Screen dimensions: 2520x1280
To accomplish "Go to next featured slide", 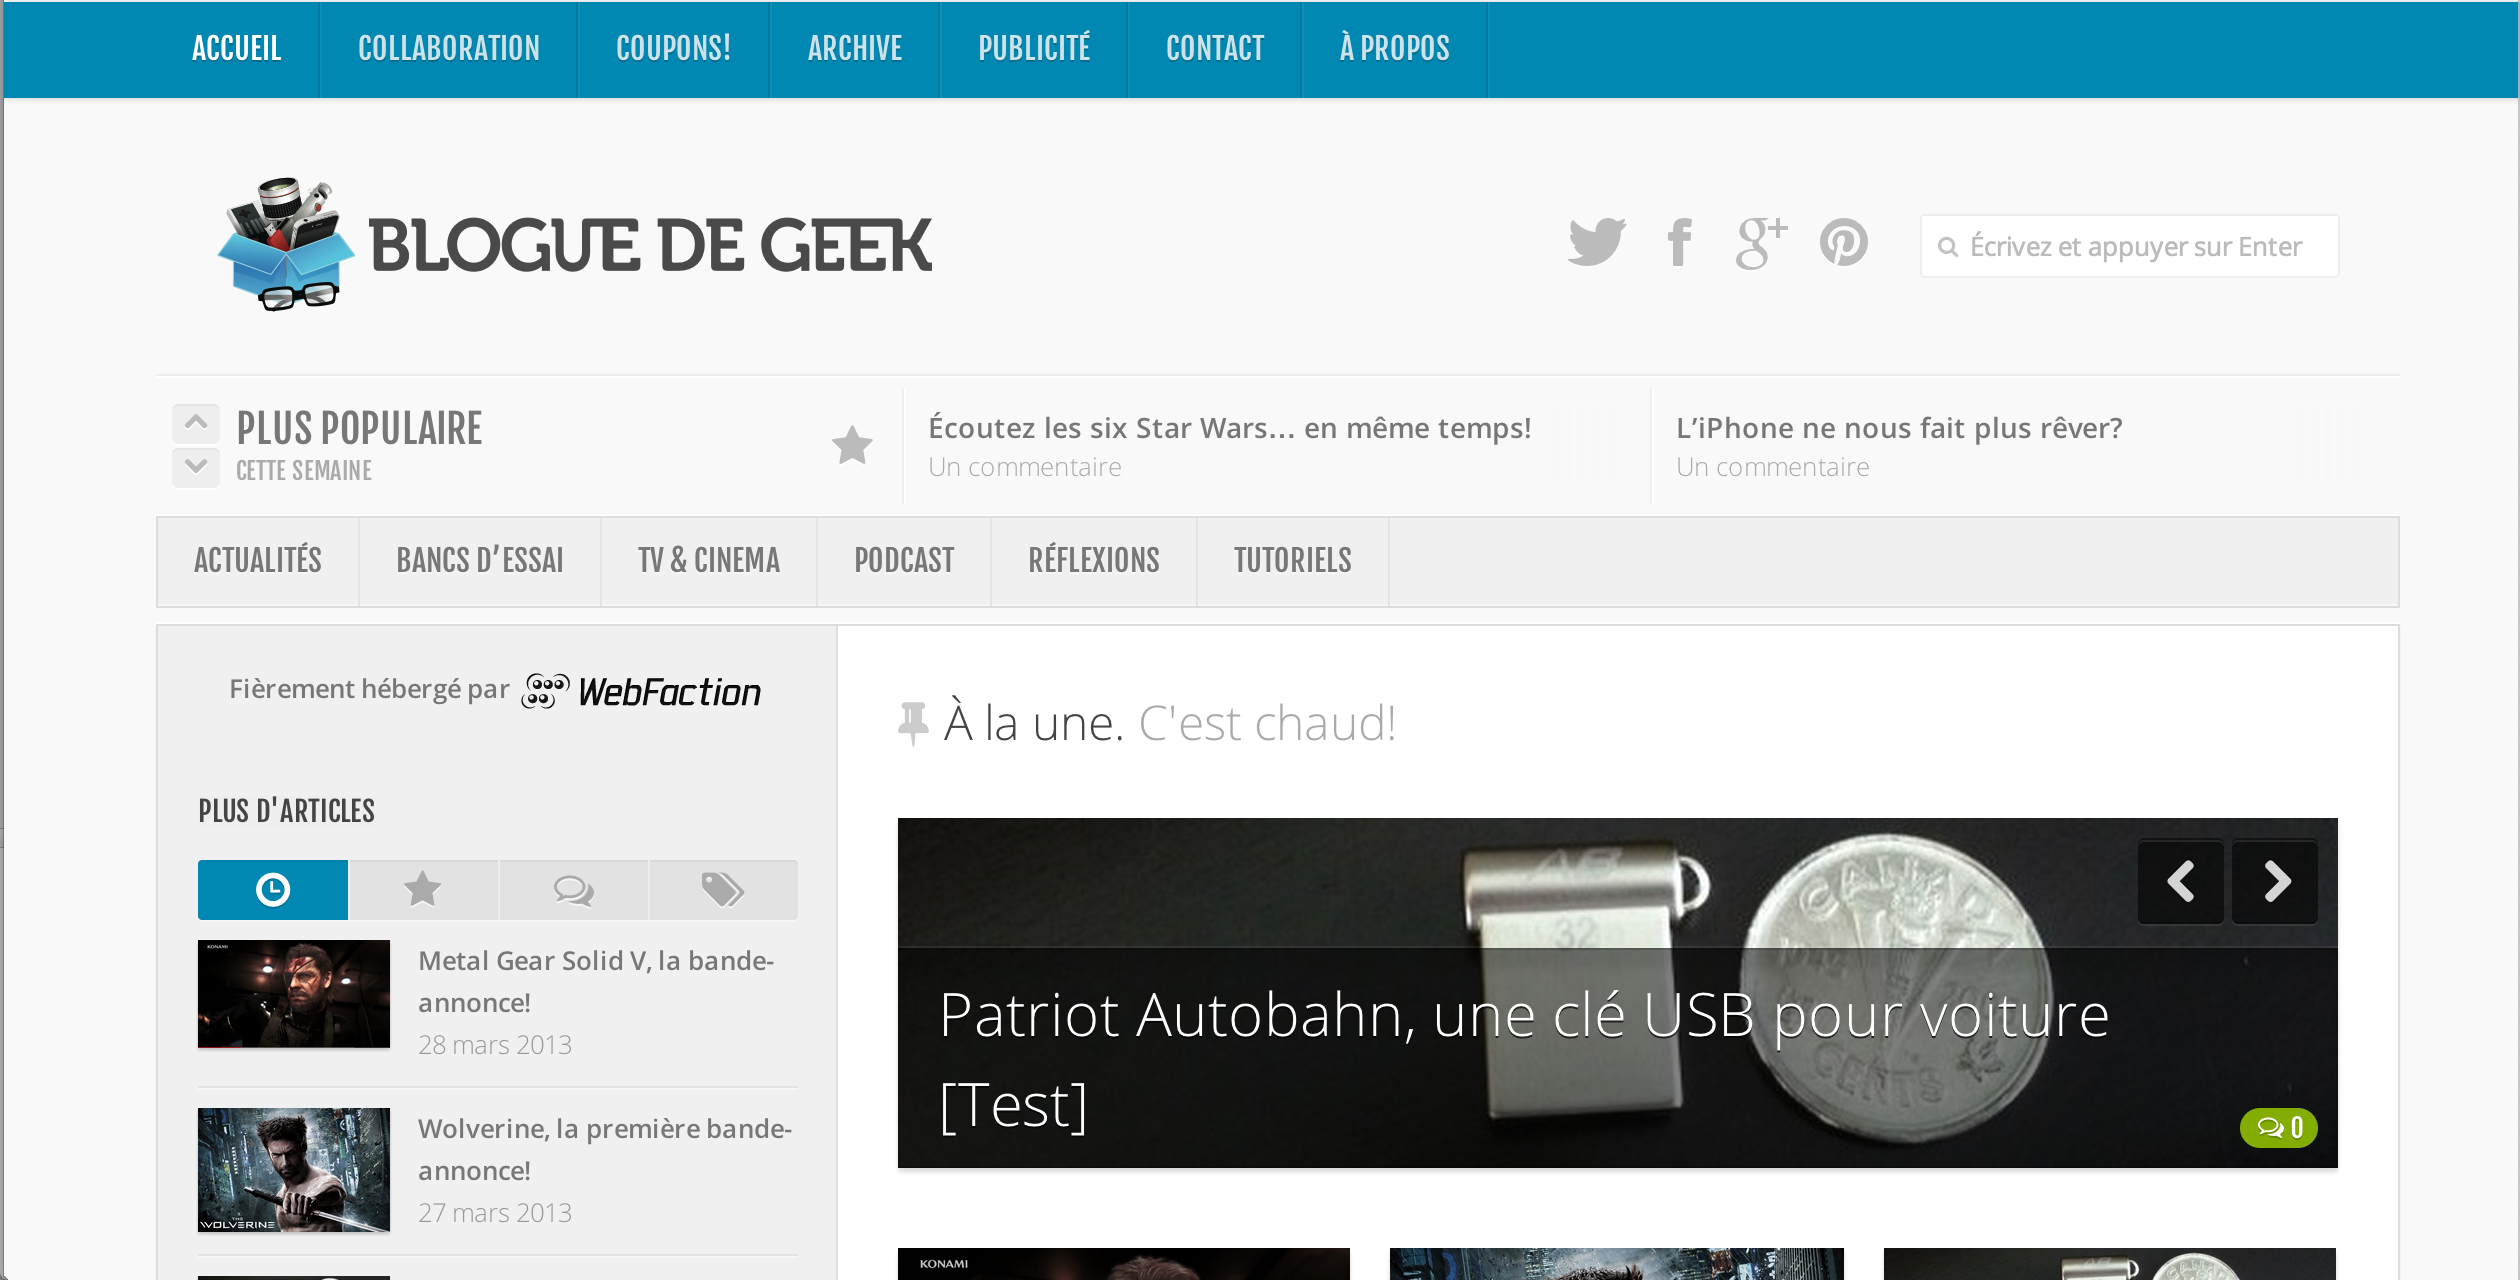I will [x=2275, y=882].
